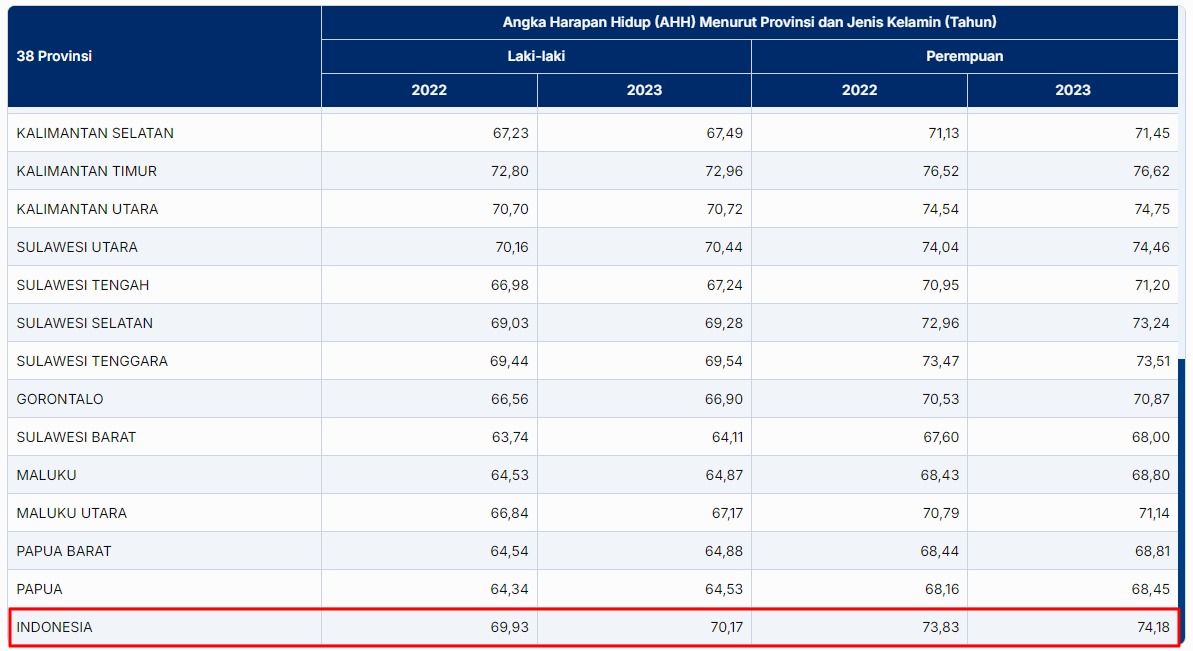Screen dimensions: 1193x651
Task: Select the "Perempuan" header cell
Action: click(964, 56)
